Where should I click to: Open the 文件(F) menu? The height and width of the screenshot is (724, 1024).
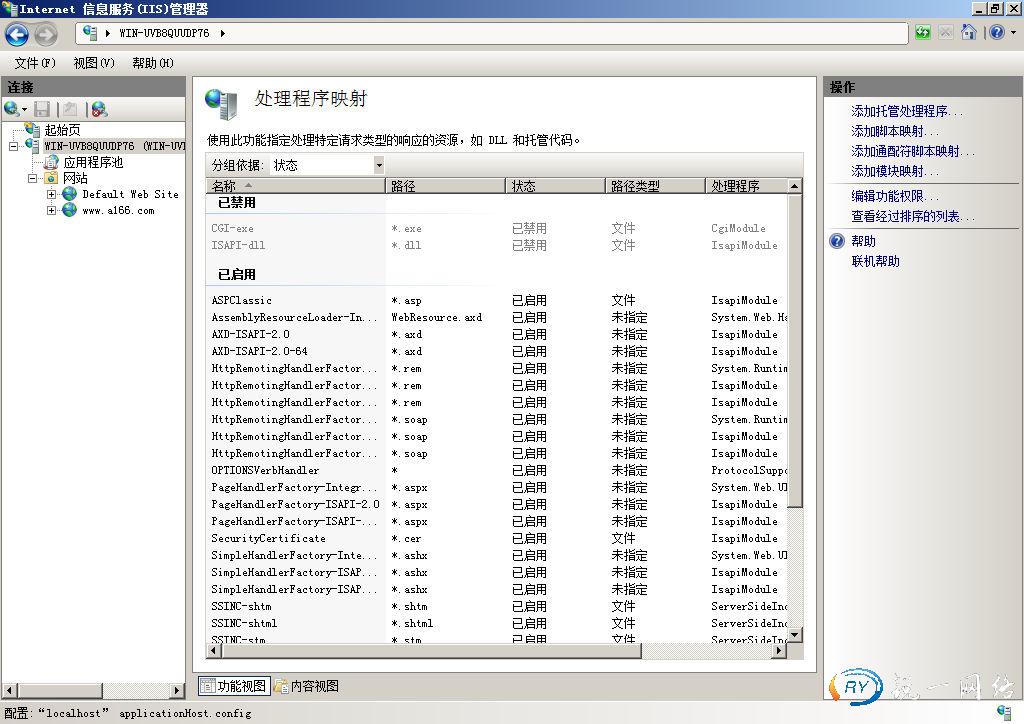35,63
